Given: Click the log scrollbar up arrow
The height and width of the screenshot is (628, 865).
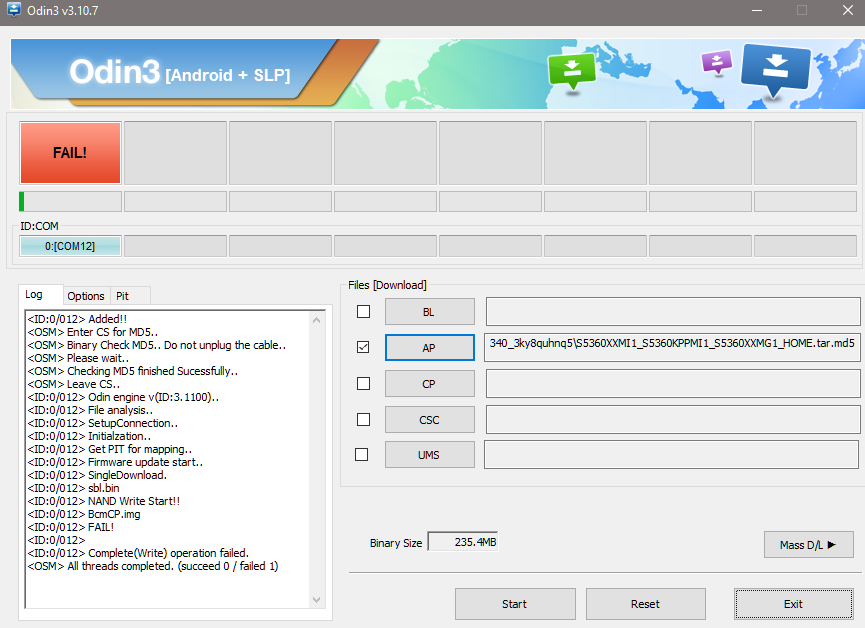Looking at the screenshot, I should pos(317,320).
